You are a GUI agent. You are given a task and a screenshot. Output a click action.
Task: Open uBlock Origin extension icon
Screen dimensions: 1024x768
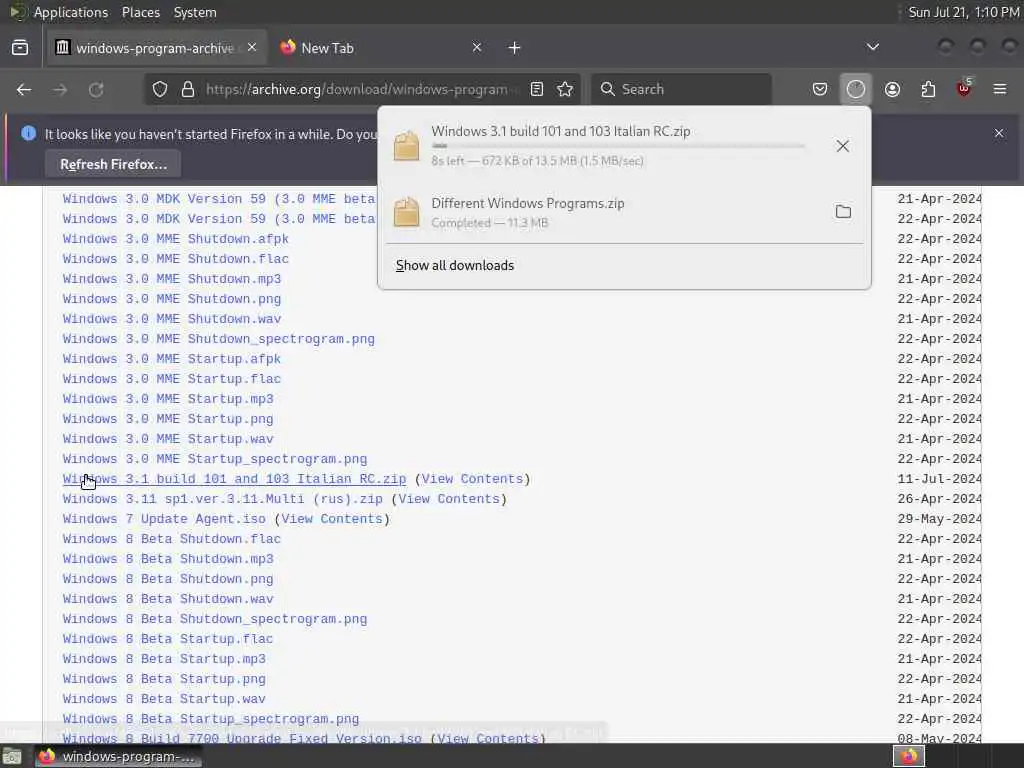(964, 88)
